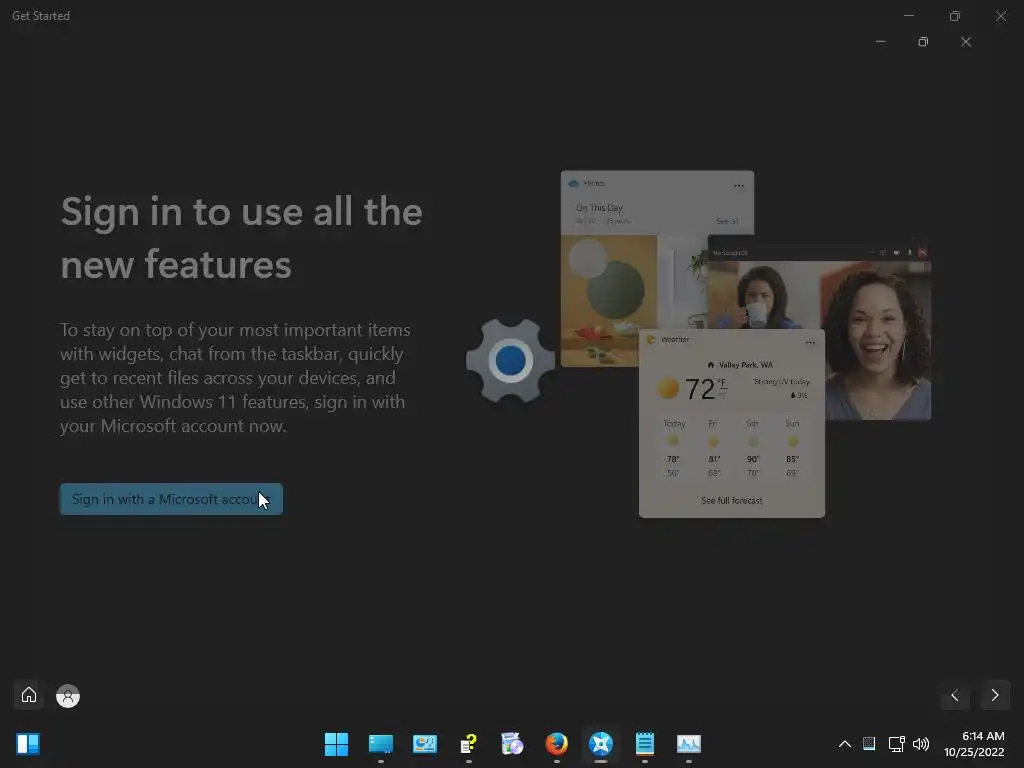Click the Weather widget card in the illustration

coord(731,423)
